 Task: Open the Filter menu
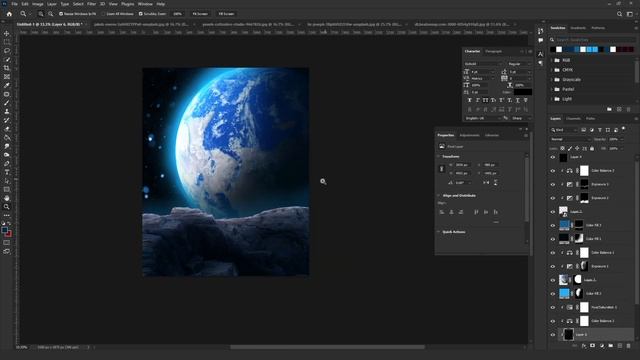tap(91, 4)
